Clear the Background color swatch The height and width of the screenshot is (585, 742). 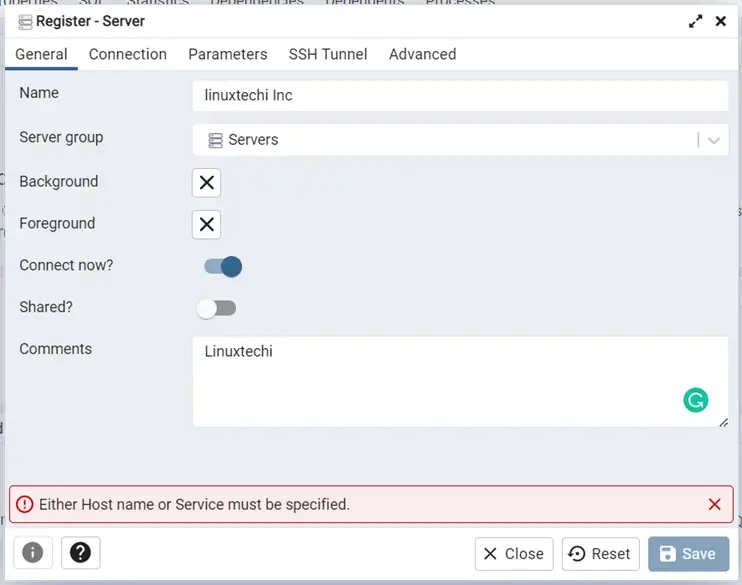click(x=206, y=182)
